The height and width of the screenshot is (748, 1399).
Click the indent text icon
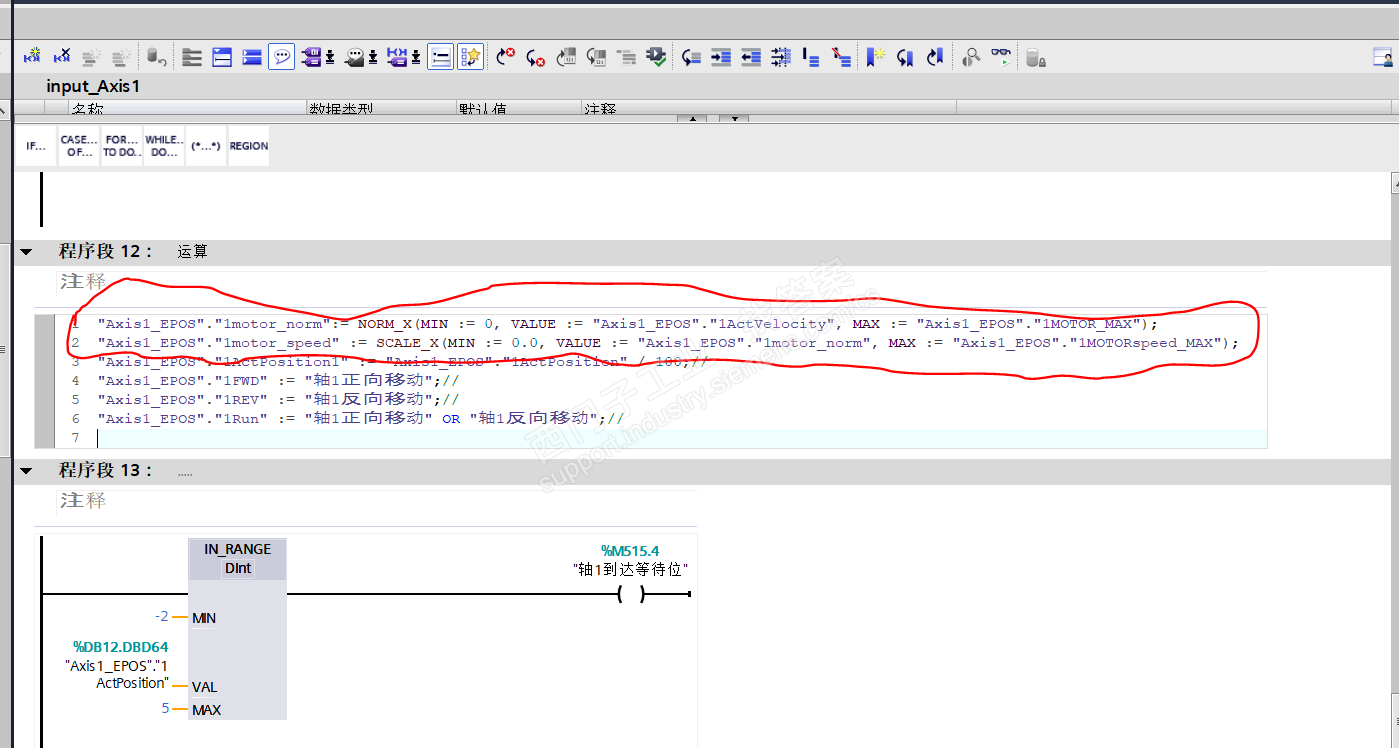coord(721,57)
